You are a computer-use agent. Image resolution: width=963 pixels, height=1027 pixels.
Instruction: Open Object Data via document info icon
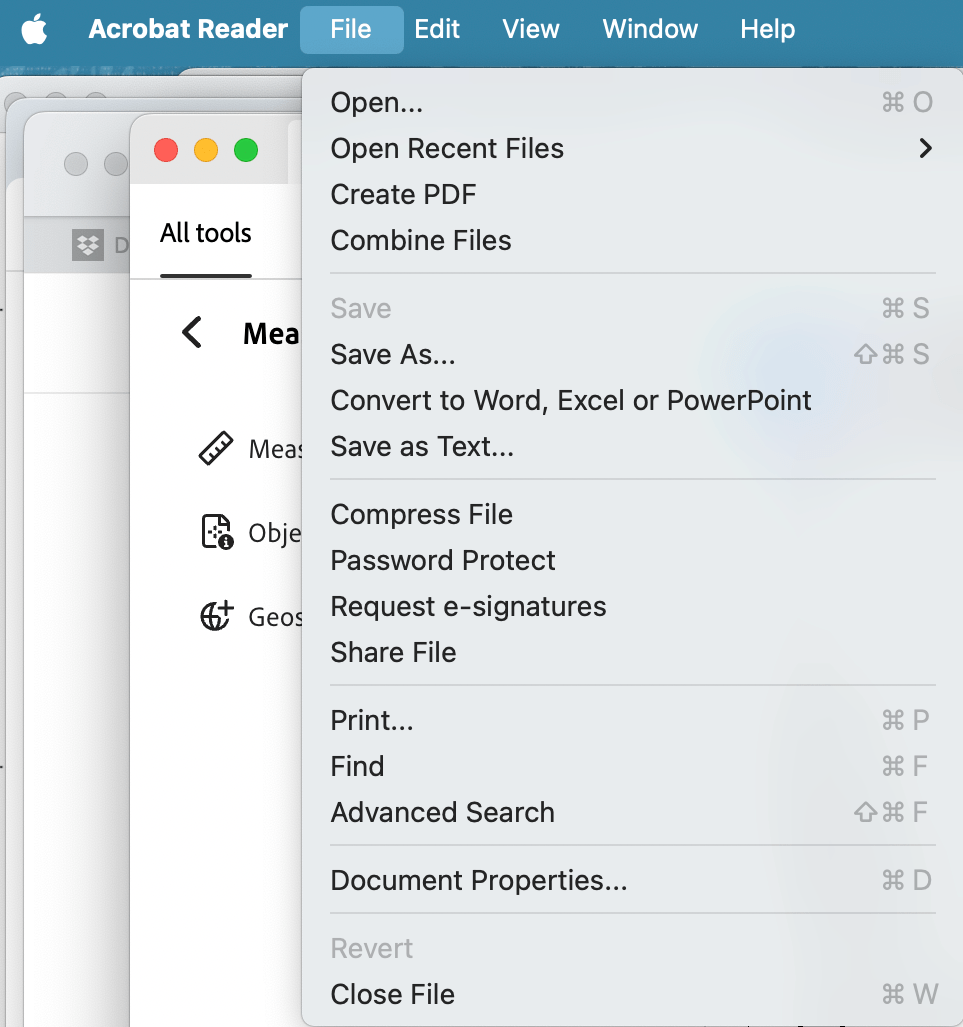216,532
